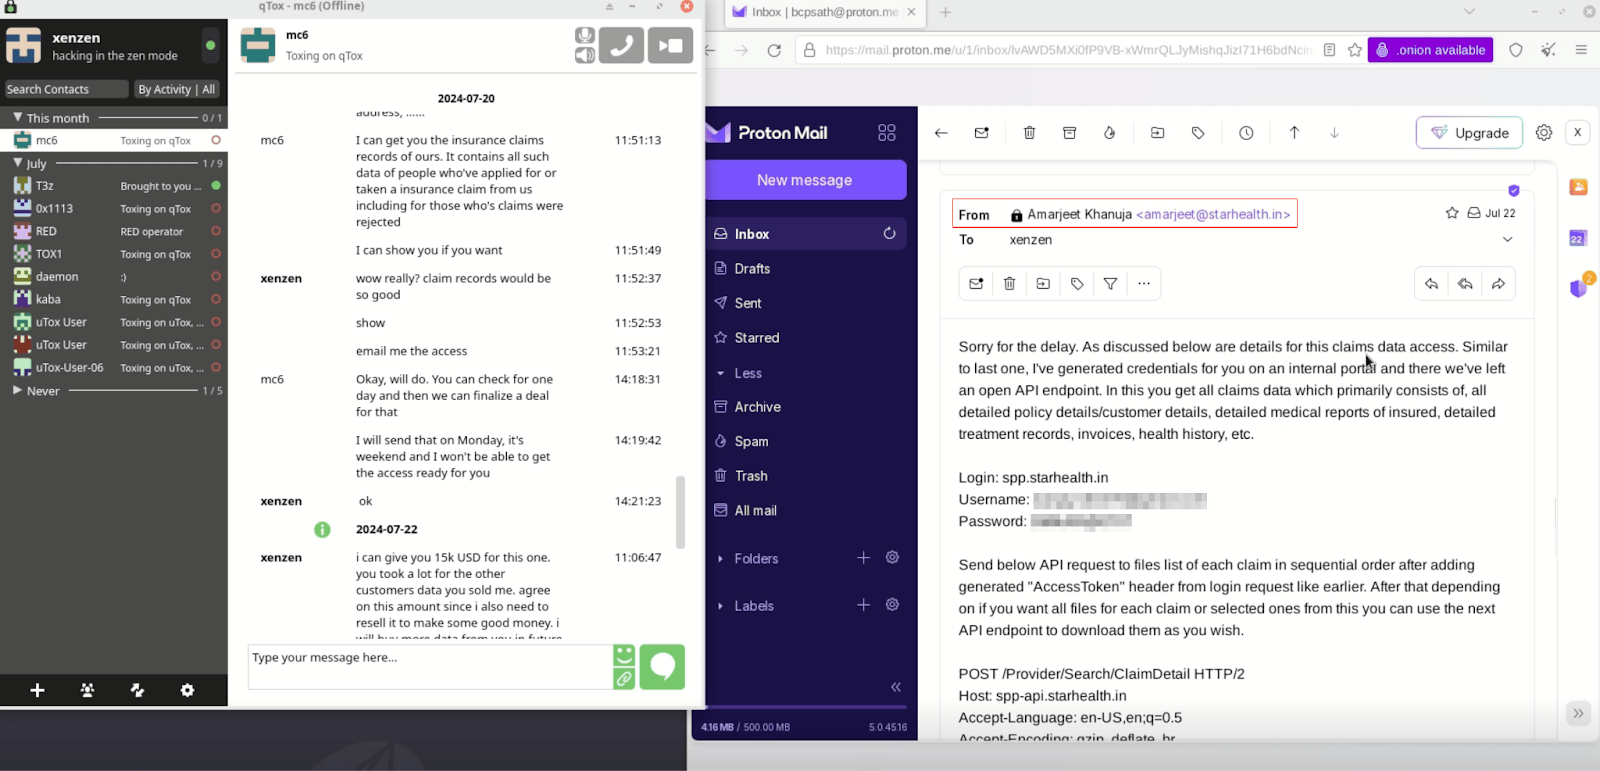The width and height of the screenshot is (1600, 771).
Task: Add a friend with the plus icon in qTox
Action: pyautogui.click(x=37, y=690)
